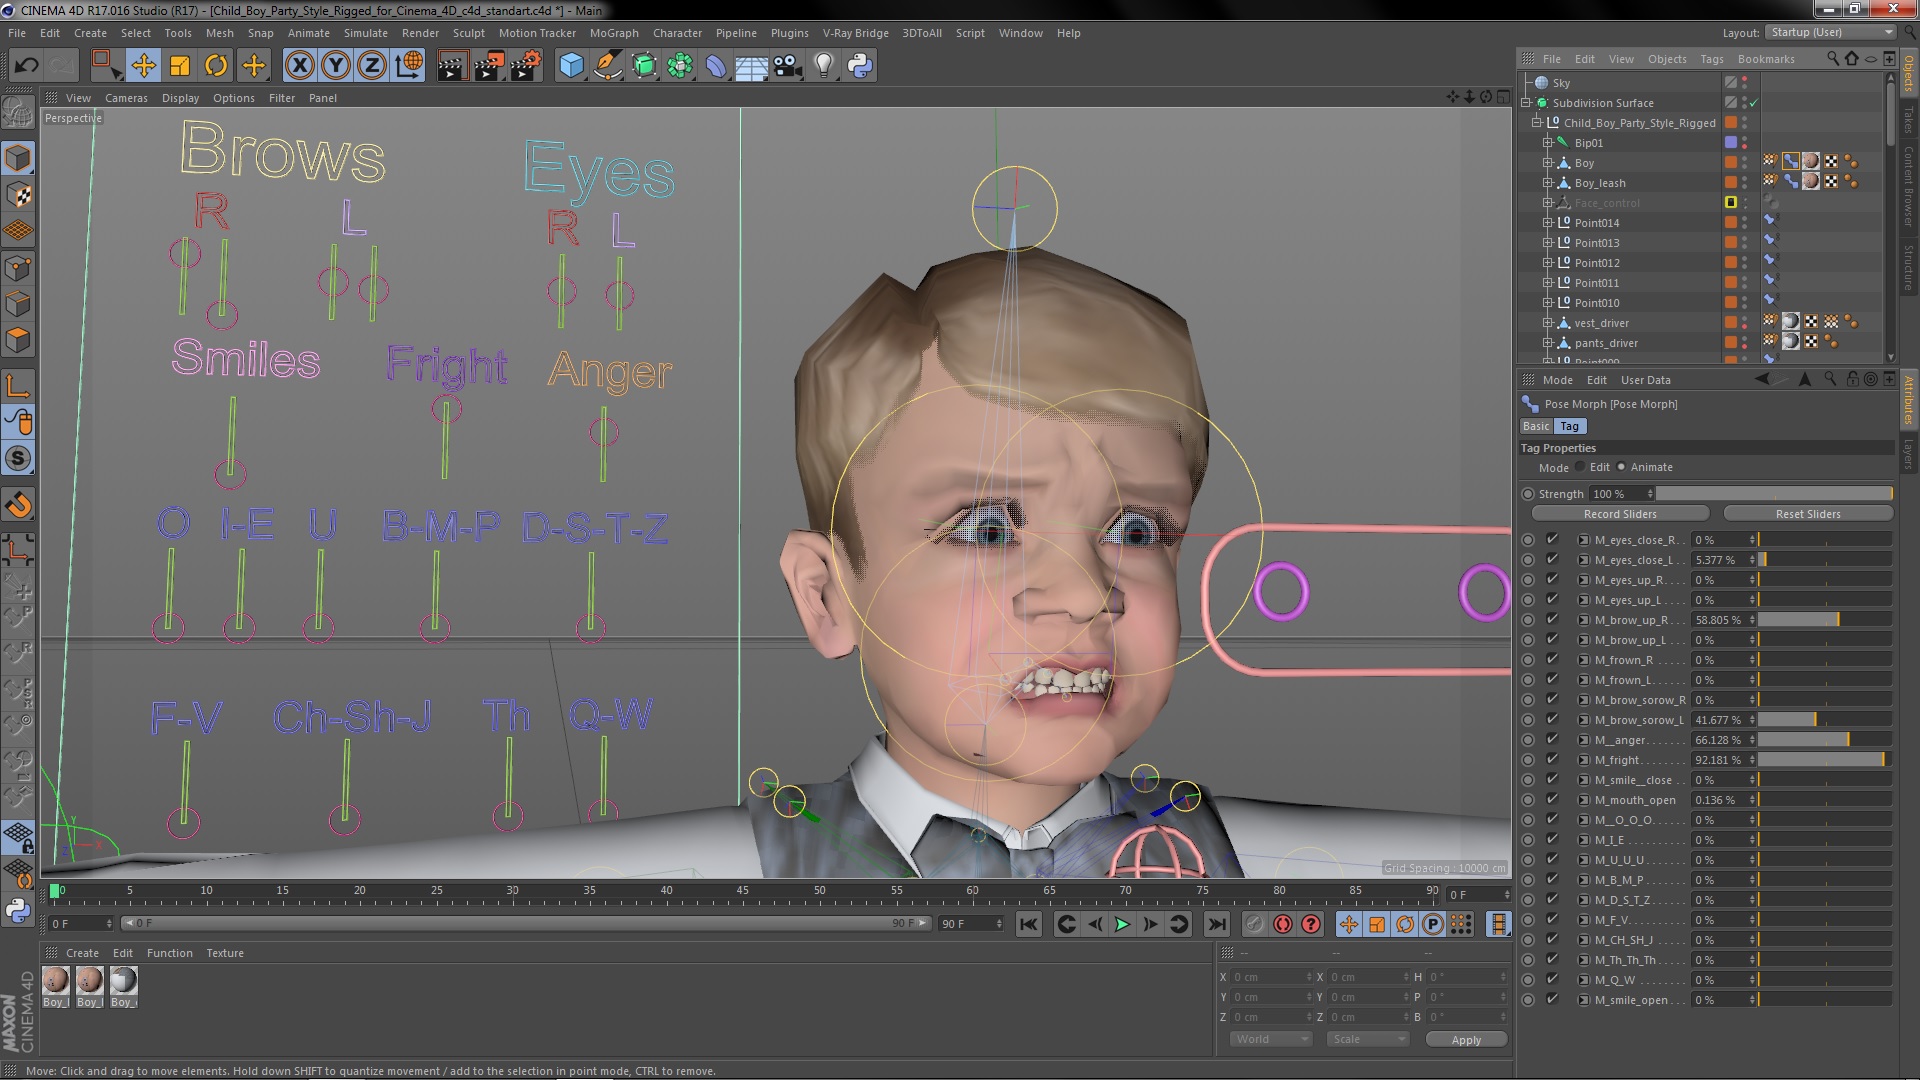Open the Layout dropdown

pos(1830,32)
